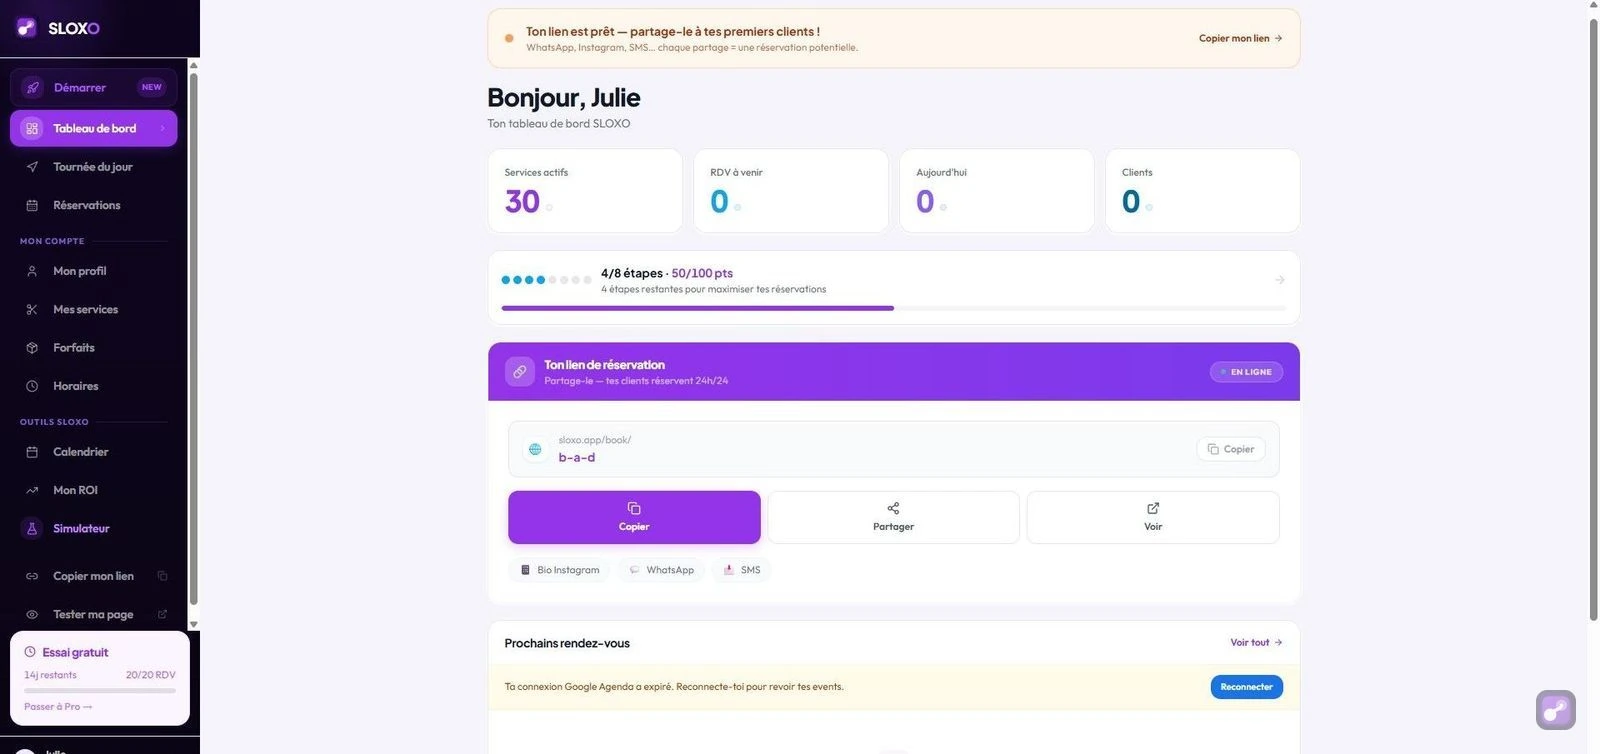Select Tableau de bord menu item
Screen dimensions: 1600x754
94,128
